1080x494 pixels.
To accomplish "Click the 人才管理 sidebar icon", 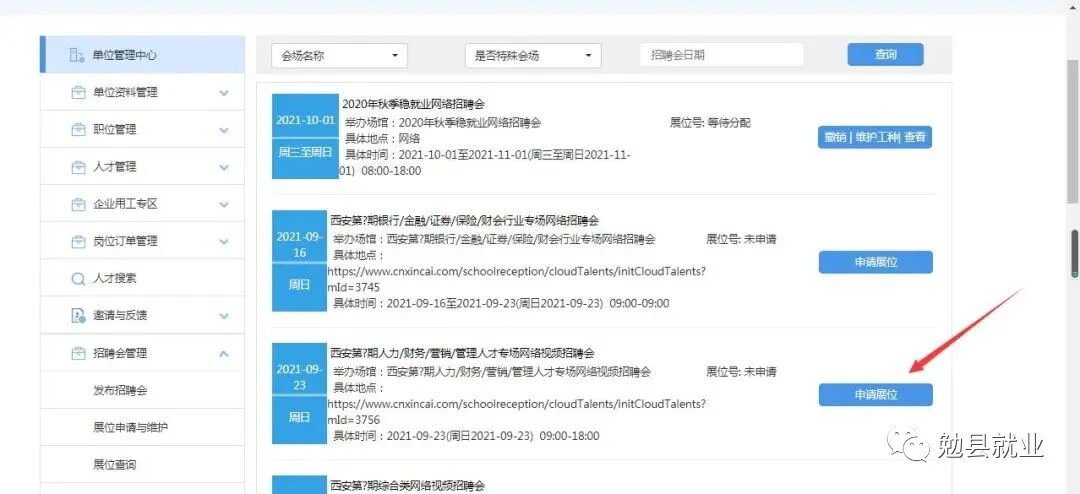I will coord(77,166).
